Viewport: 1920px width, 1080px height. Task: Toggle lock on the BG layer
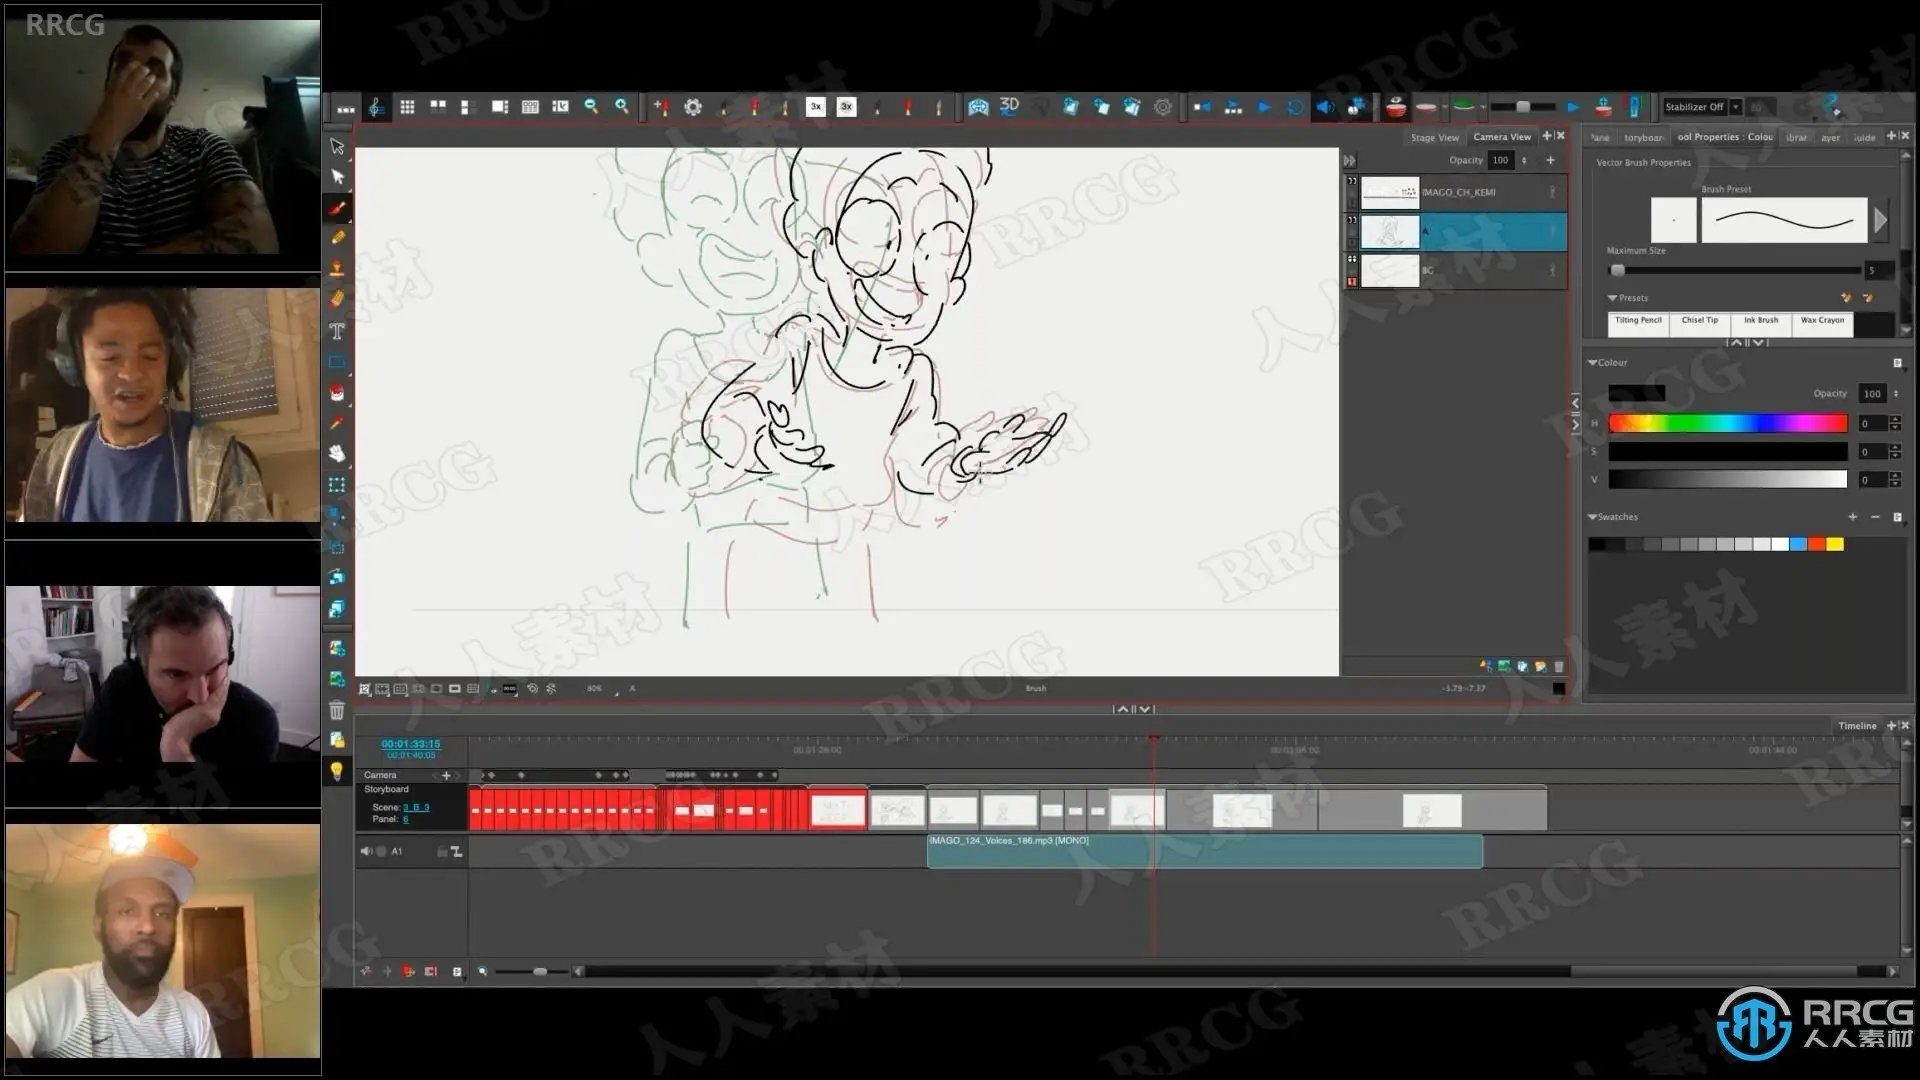click(1352, 282)
